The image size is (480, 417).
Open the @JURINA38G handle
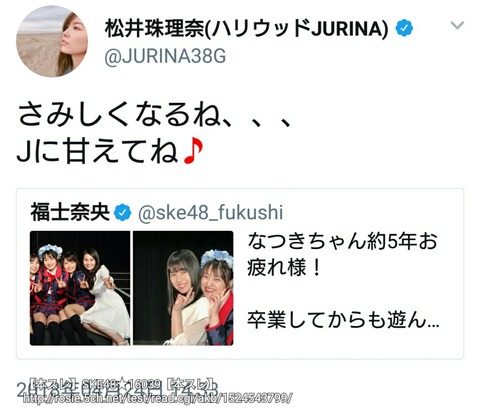(165, 56)
